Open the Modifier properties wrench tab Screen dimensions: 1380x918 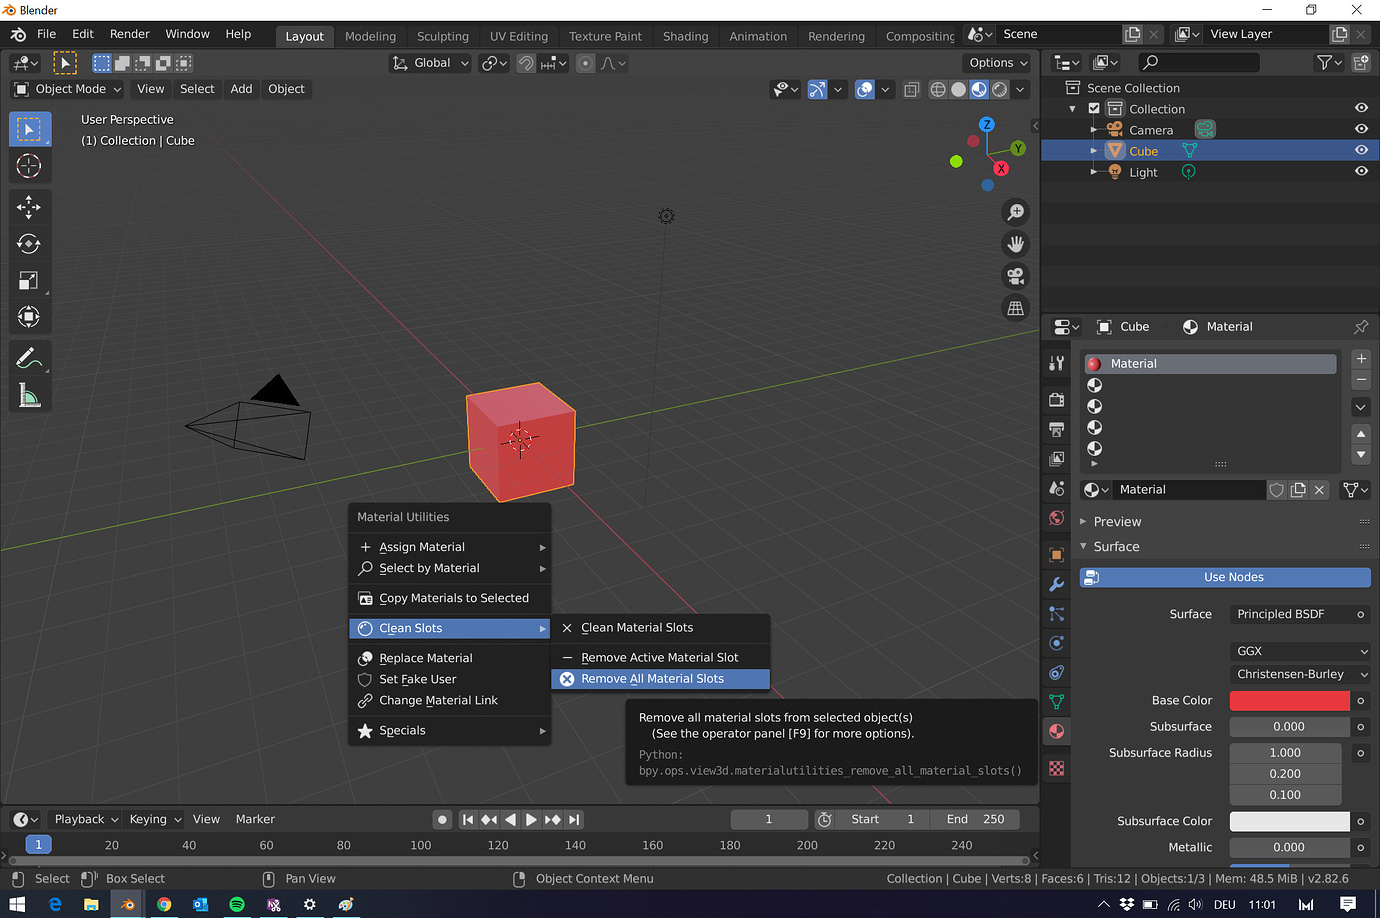click(1056, 584)
